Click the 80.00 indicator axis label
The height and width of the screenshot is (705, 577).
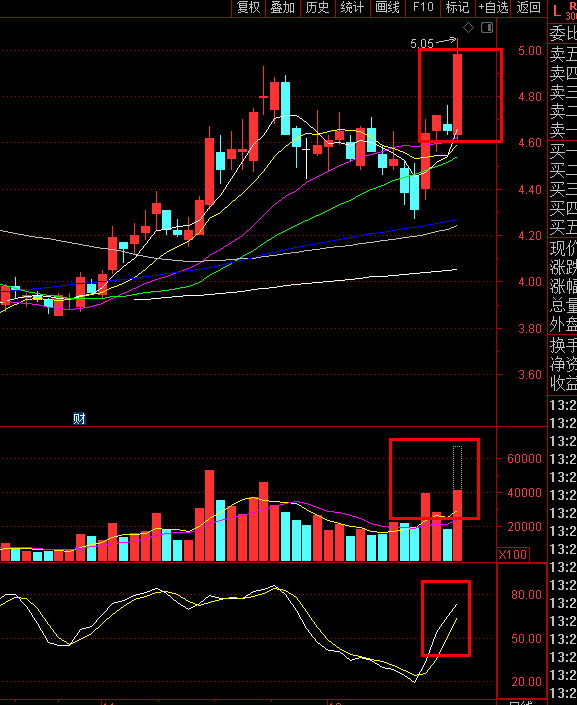pos(527,595)
